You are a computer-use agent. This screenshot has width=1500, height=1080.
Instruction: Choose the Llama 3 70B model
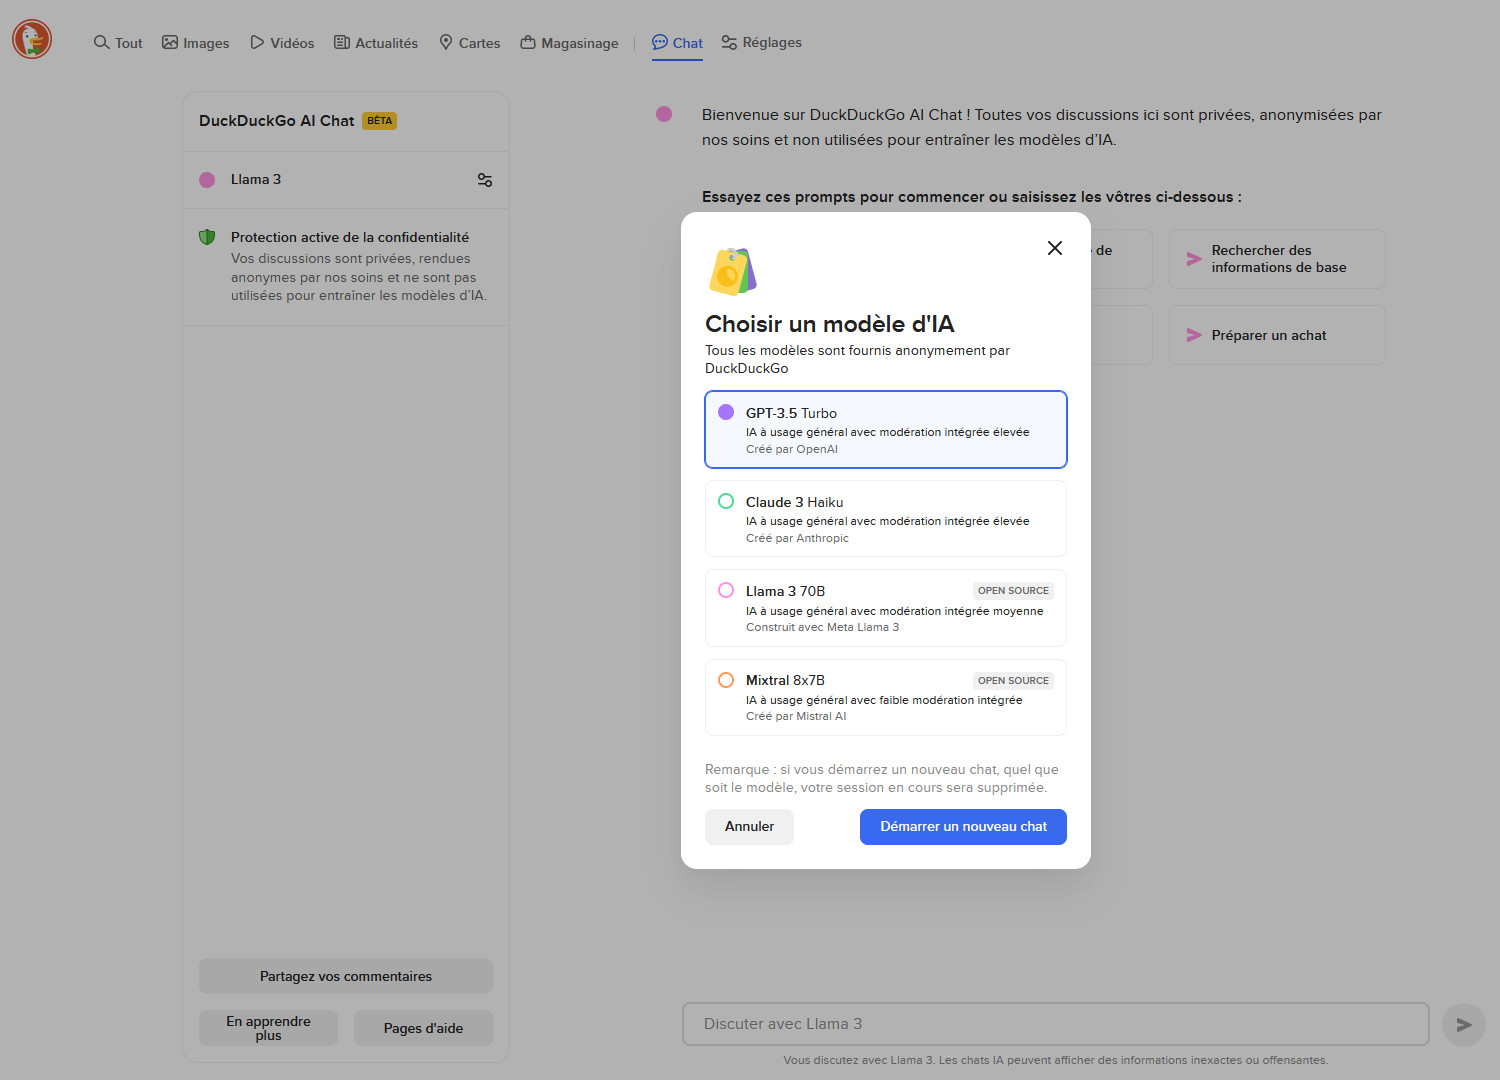(886, 608)
